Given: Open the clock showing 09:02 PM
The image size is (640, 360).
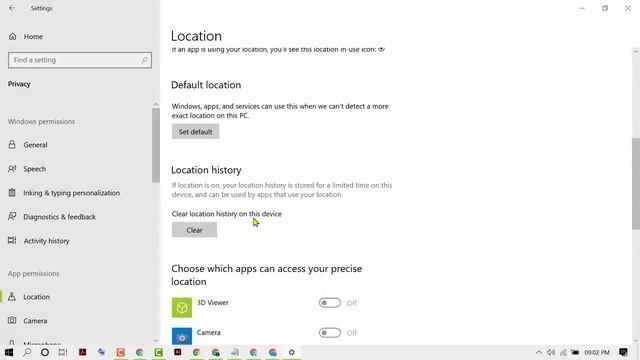Looking at the screenshot, I should pyautogui.click(x=597, y=352).
